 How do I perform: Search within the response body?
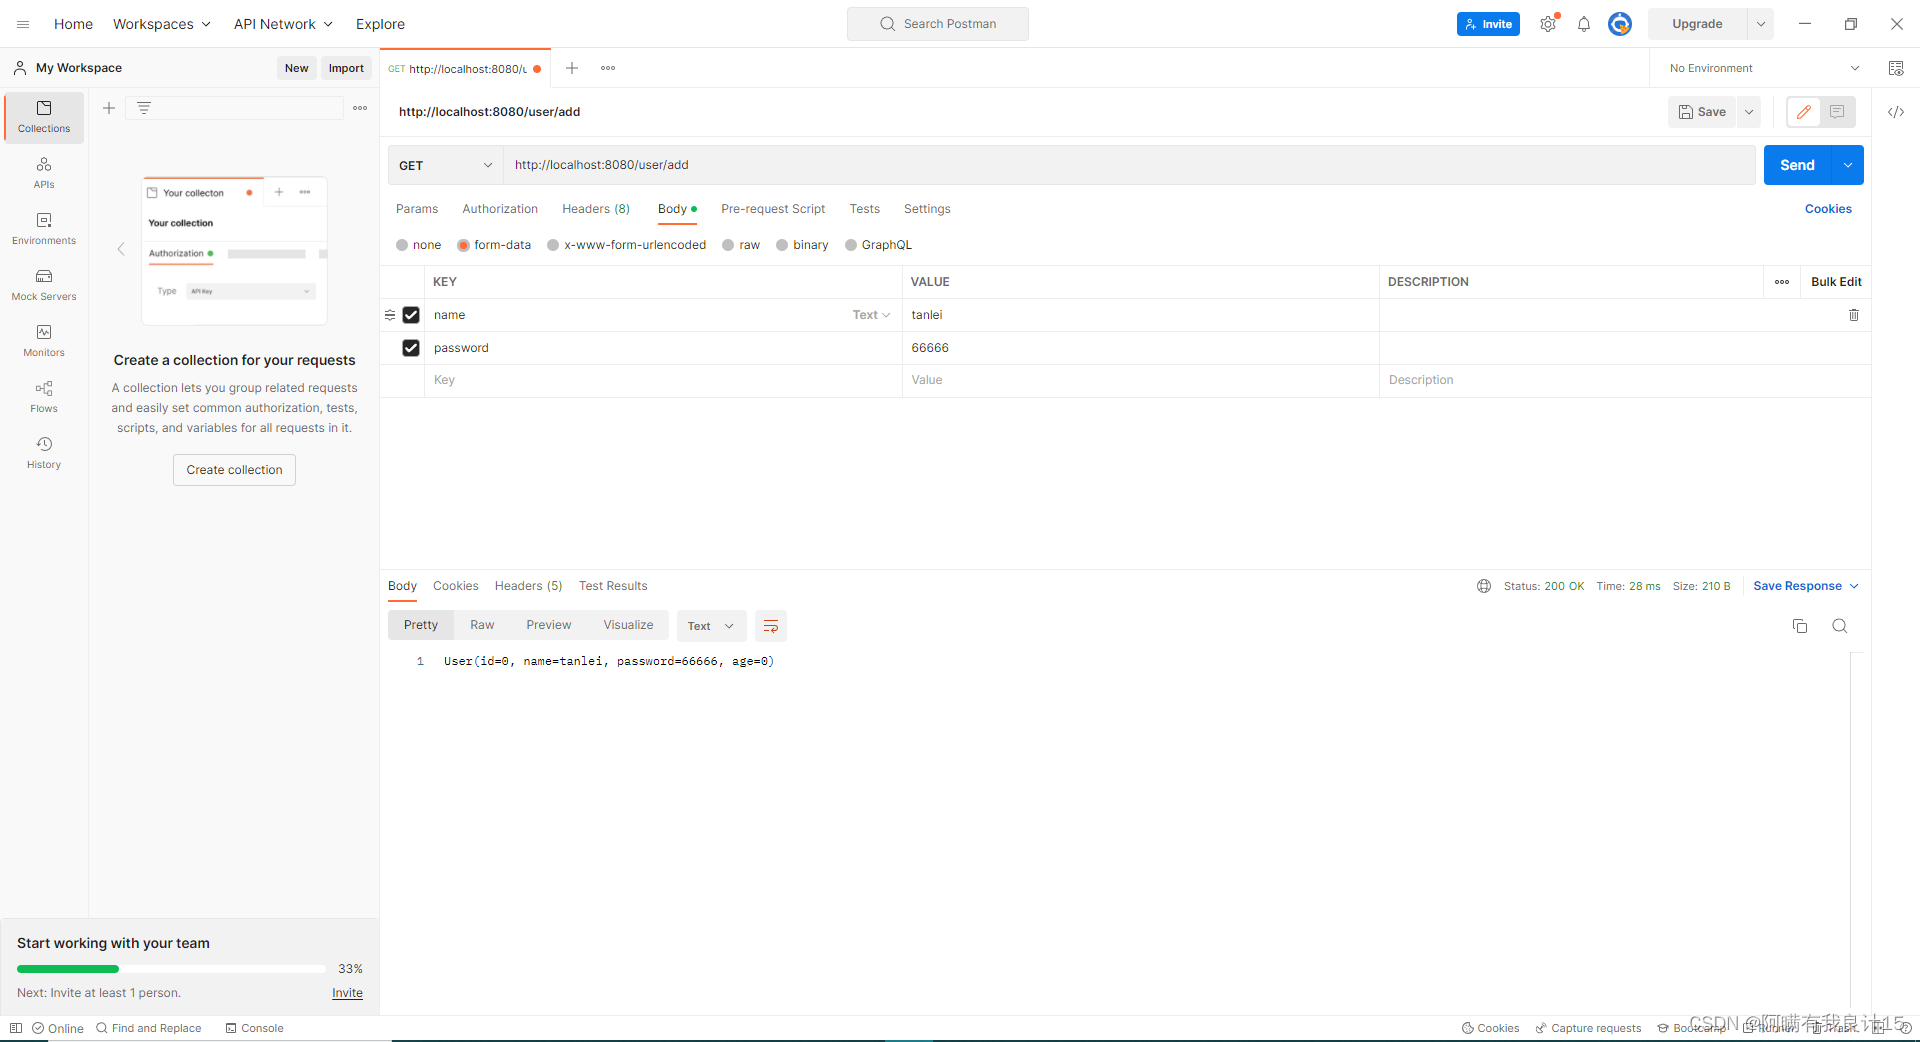(1840, 626)
